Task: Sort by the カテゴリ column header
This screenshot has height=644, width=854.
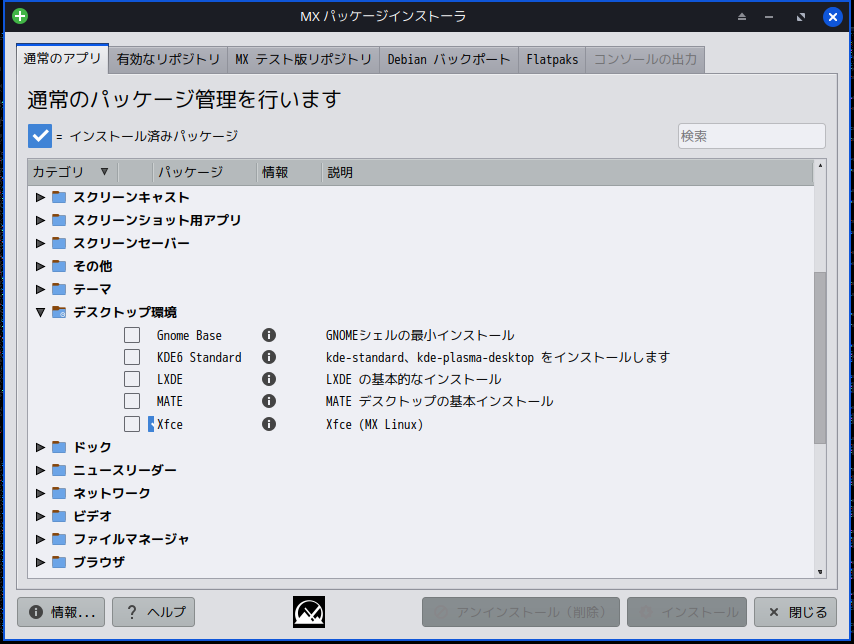Action: [72, 172]
